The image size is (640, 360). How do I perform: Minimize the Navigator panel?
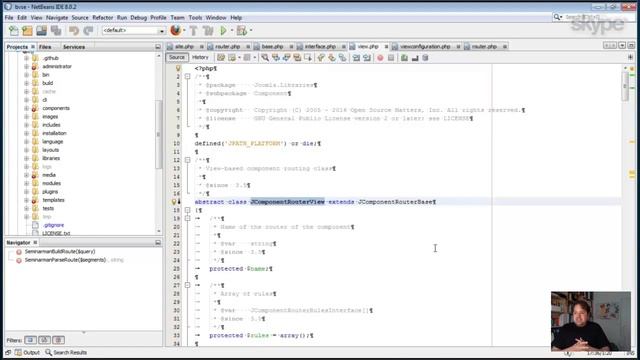click(158, 243)
